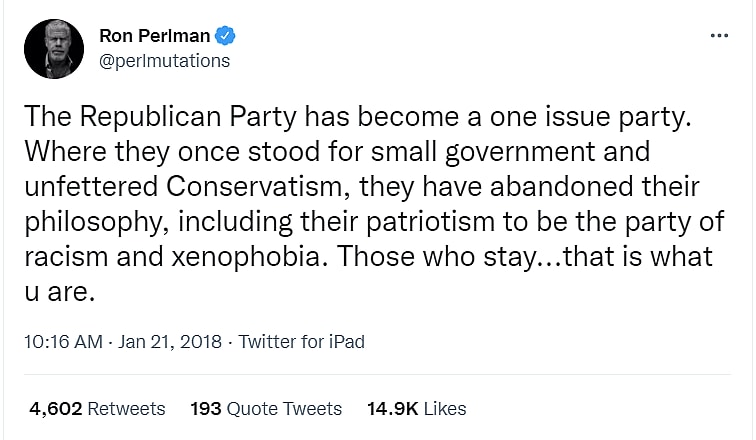Show the 193 Quote Tweets
Viewport: 756px width, 440px height.
pyautogui.click(x=266, y=408)
